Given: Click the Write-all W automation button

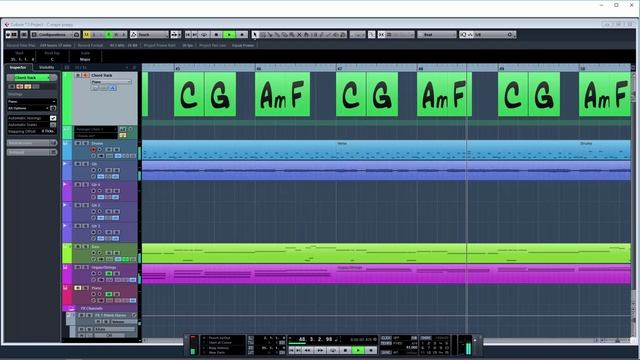Looking at the screenshot, I should coord(116,35).
